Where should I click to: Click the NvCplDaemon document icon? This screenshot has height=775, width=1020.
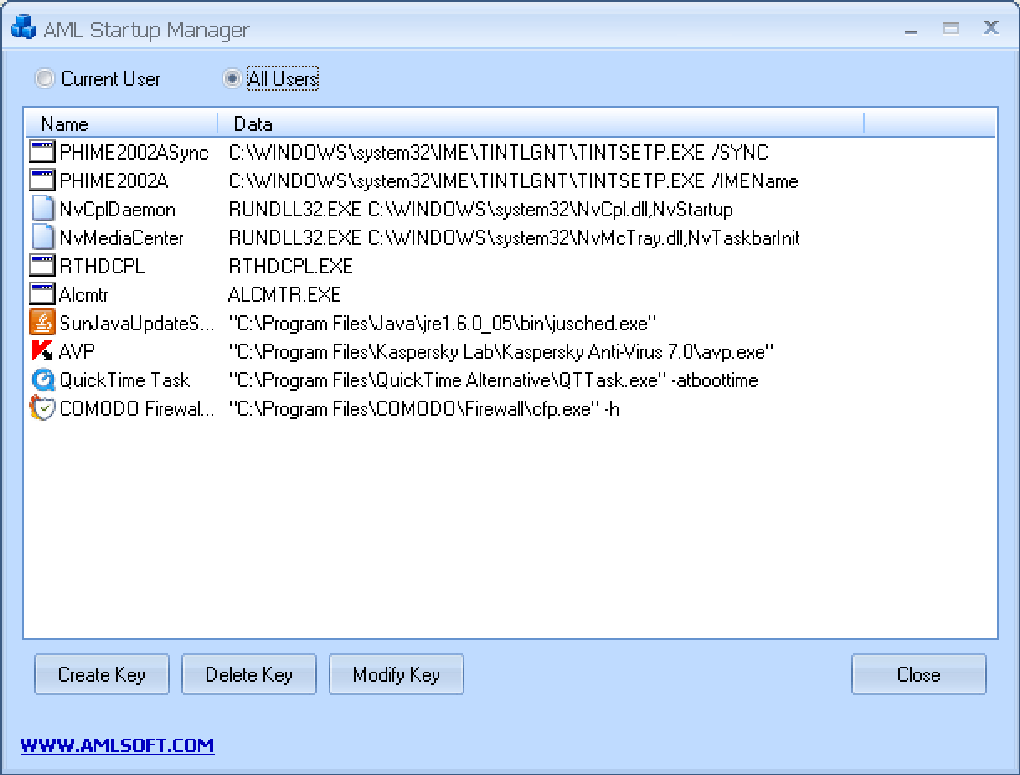pos(42,209)
